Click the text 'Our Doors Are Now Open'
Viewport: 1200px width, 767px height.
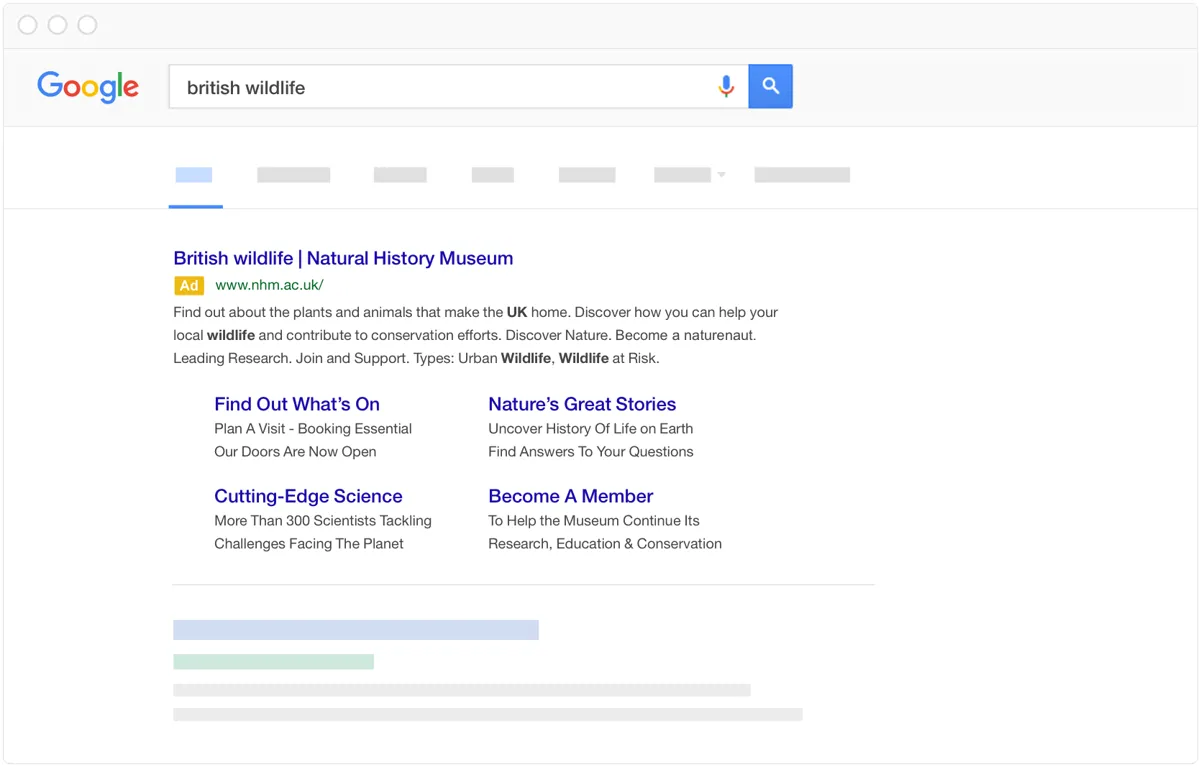pos(295,451)
